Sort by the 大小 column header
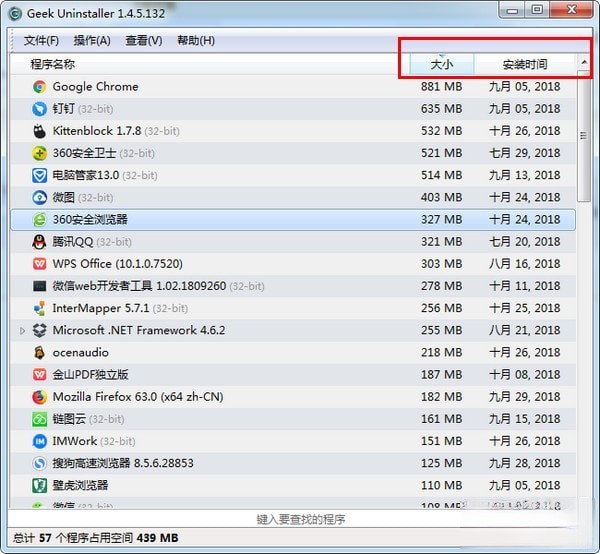Image resolution: width=600 pixels, height=554 pixels. (442, 64)
